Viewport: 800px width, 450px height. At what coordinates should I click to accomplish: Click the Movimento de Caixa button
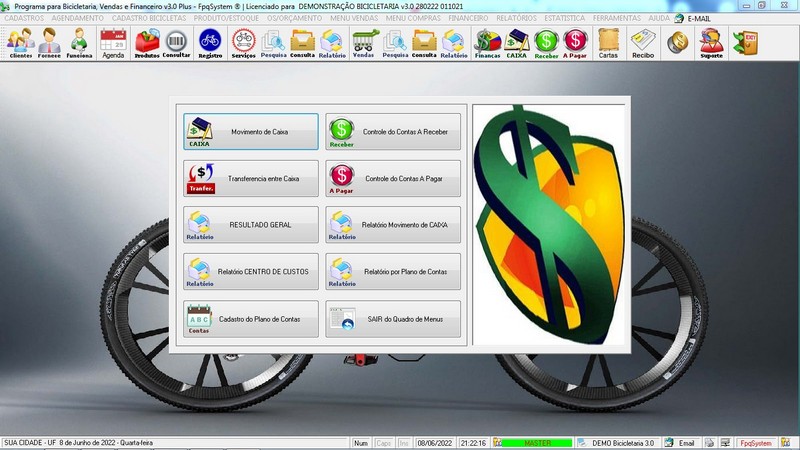coord(251,131)
